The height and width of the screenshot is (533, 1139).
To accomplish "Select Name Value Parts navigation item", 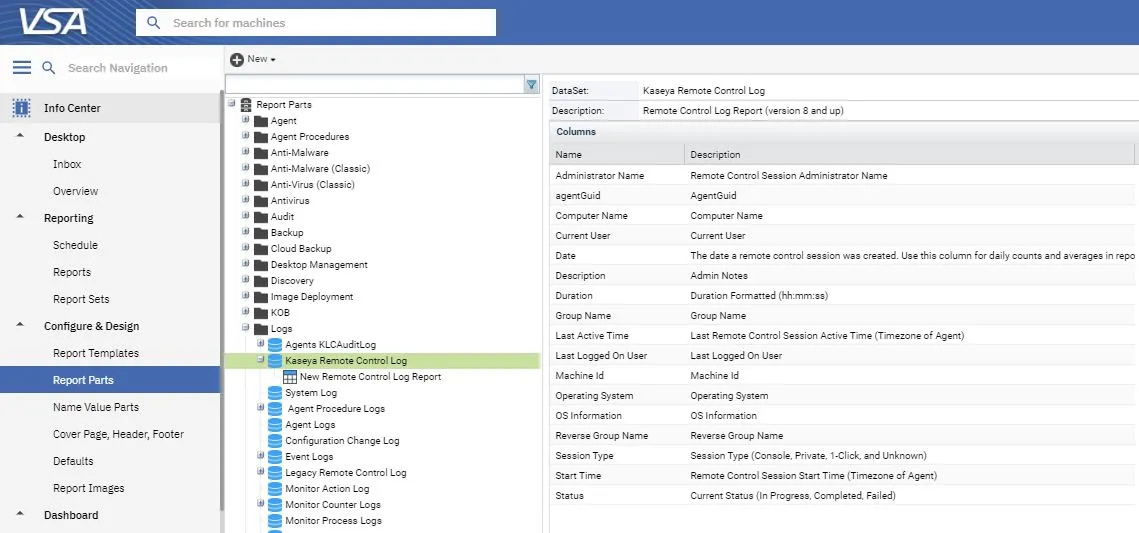I will click(96, 407).
